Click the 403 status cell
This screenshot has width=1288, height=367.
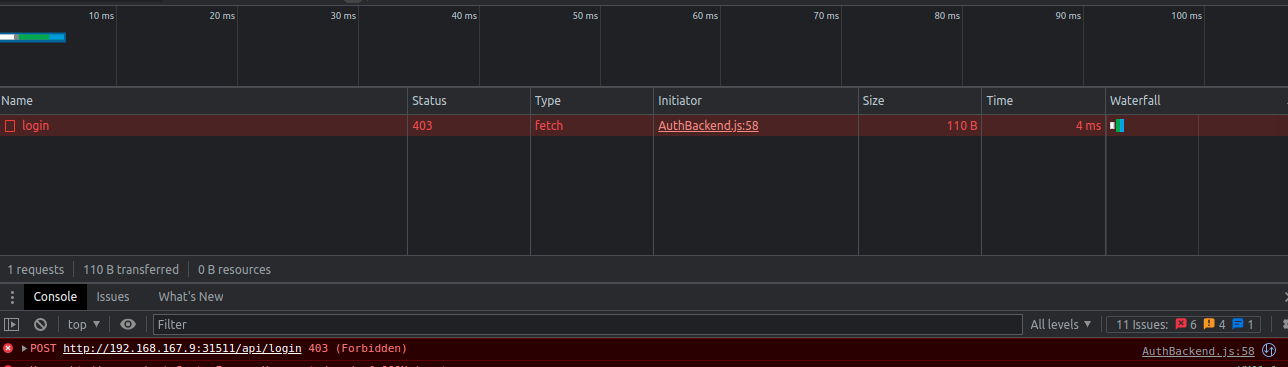469,126
